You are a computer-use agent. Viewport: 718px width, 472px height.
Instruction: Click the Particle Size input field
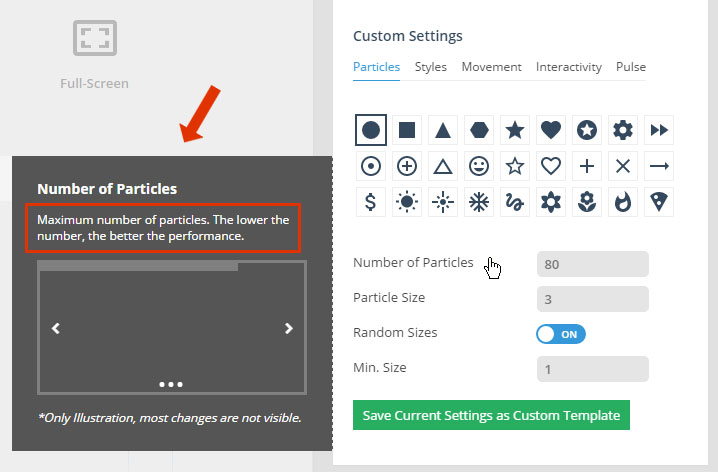593,299
